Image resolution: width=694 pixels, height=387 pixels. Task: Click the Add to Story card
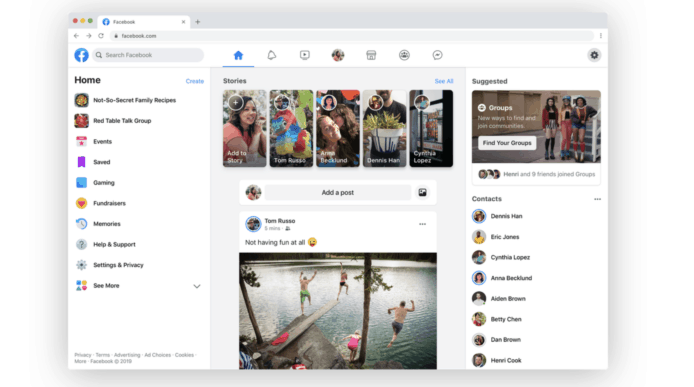[x=245, y=128]
